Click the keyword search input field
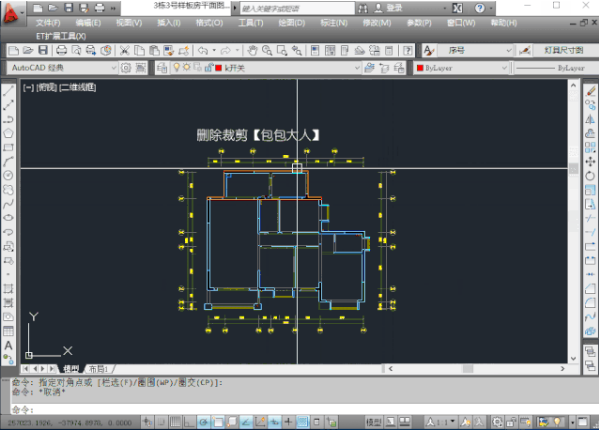Screen dimensions: 599x431 297,8
